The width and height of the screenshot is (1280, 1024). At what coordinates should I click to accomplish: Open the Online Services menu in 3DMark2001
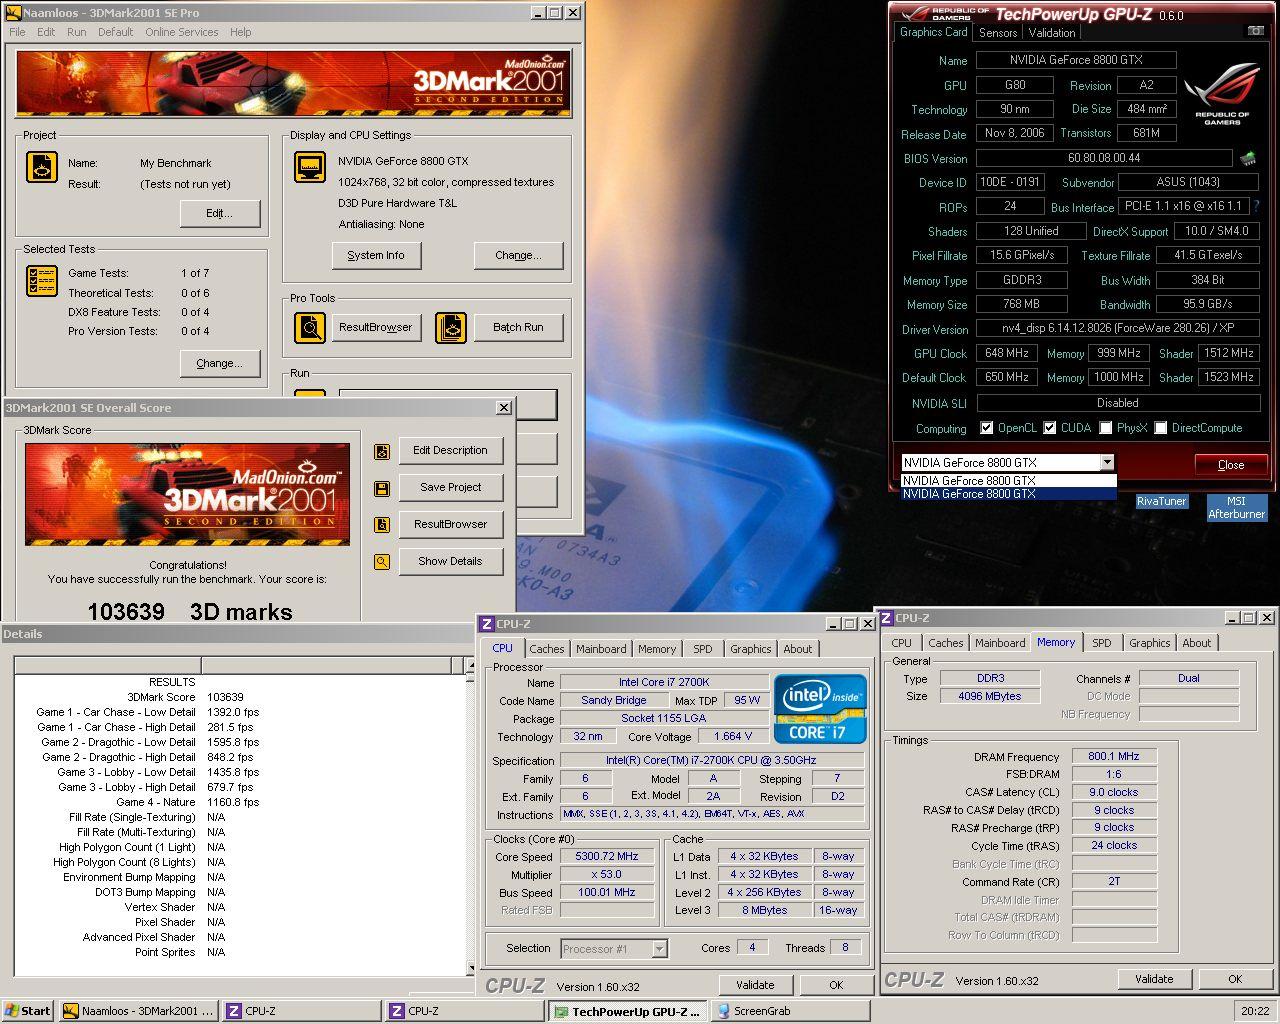pyautogui.click(x=181, y=32)
